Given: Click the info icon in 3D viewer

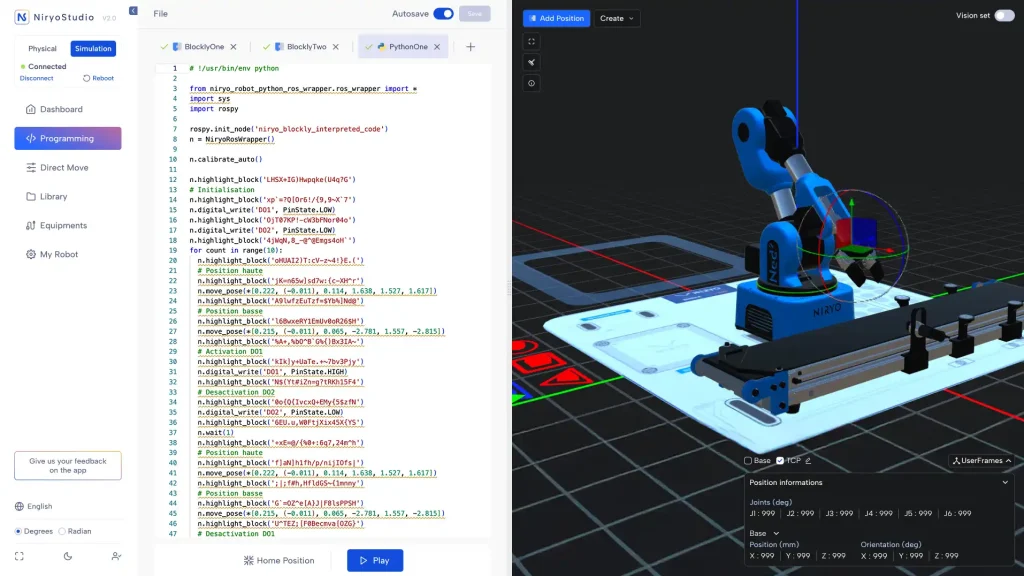Looking at the screenshot, I should (532, 83).
